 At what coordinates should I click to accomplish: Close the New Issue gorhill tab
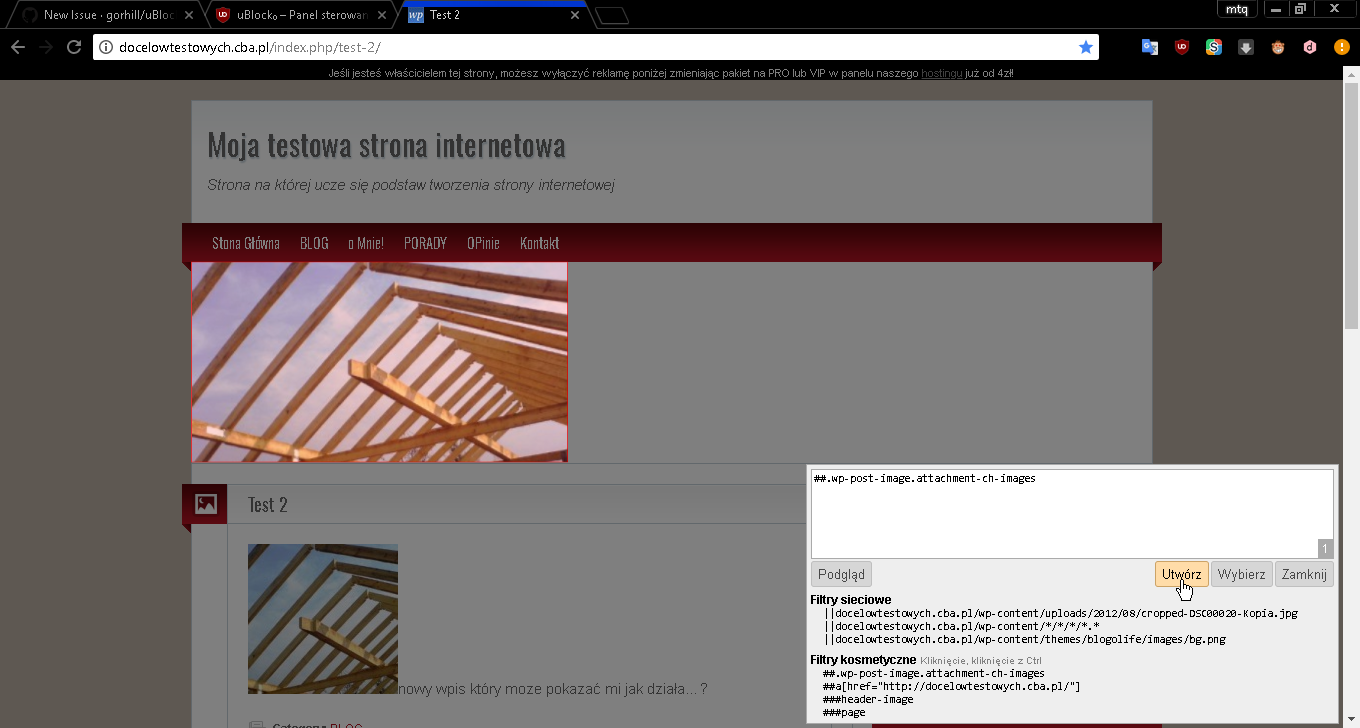coord(189,15)
